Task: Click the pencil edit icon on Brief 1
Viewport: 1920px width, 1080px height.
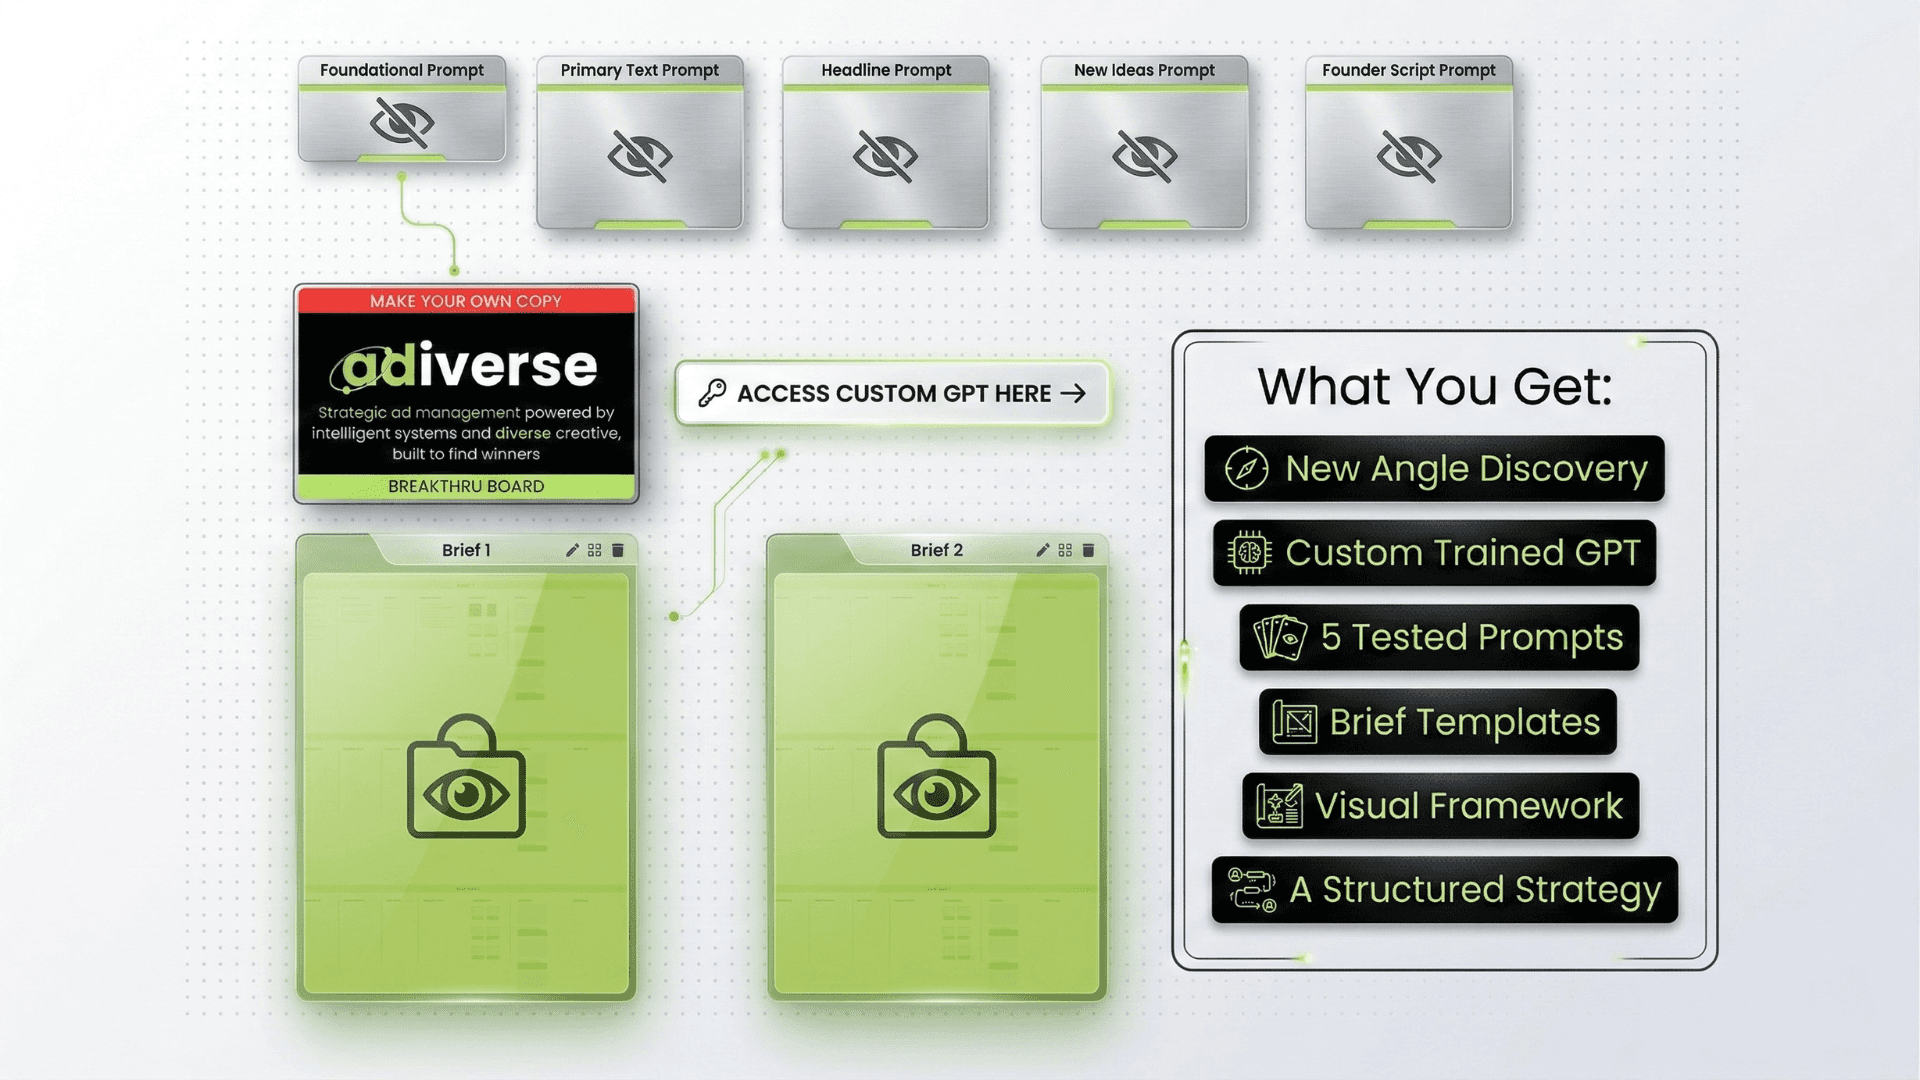Action: pos(572,550)
